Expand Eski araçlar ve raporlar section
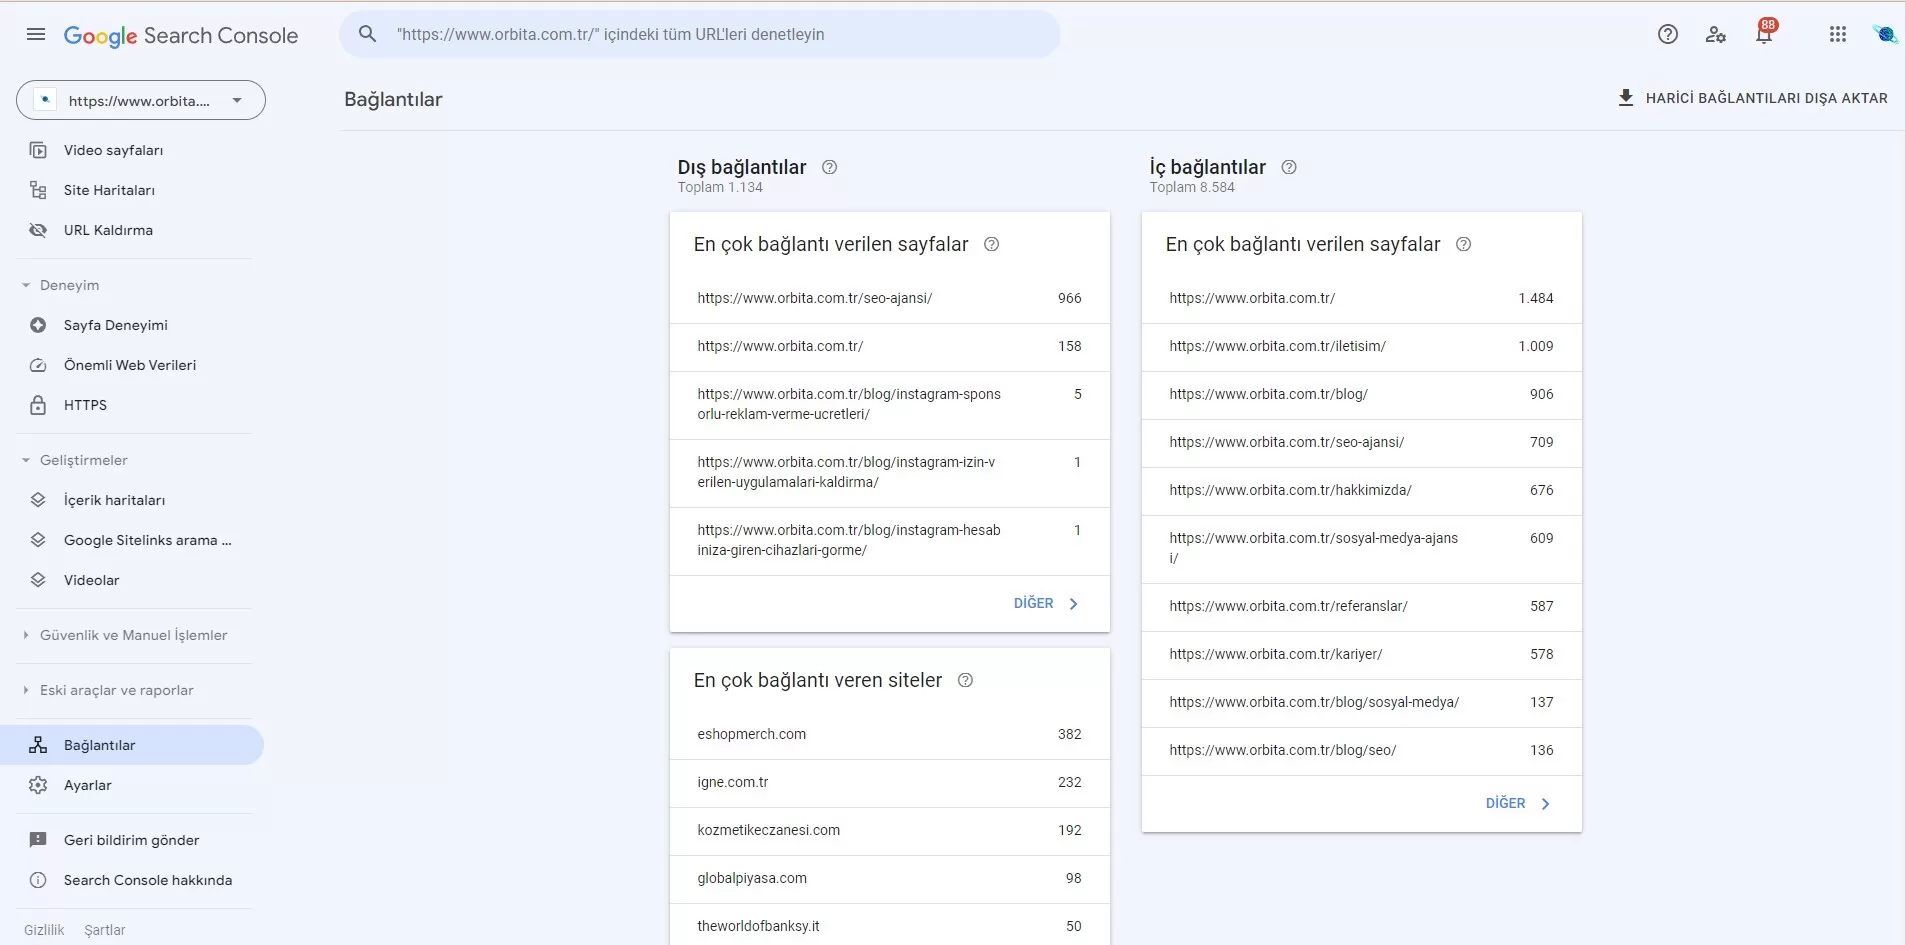 [26, 690]
